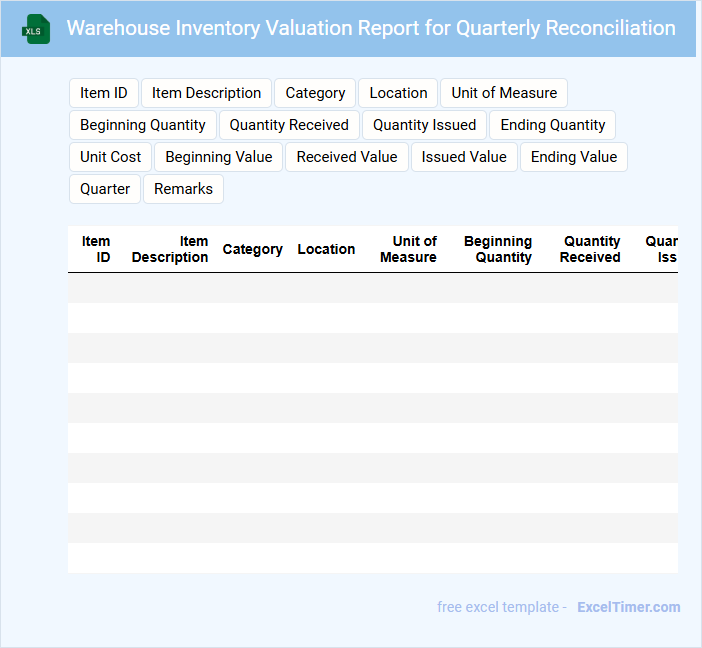Select the Quantity Issued tag
Viewport: 702px width, 648px height.
point(424,125)
